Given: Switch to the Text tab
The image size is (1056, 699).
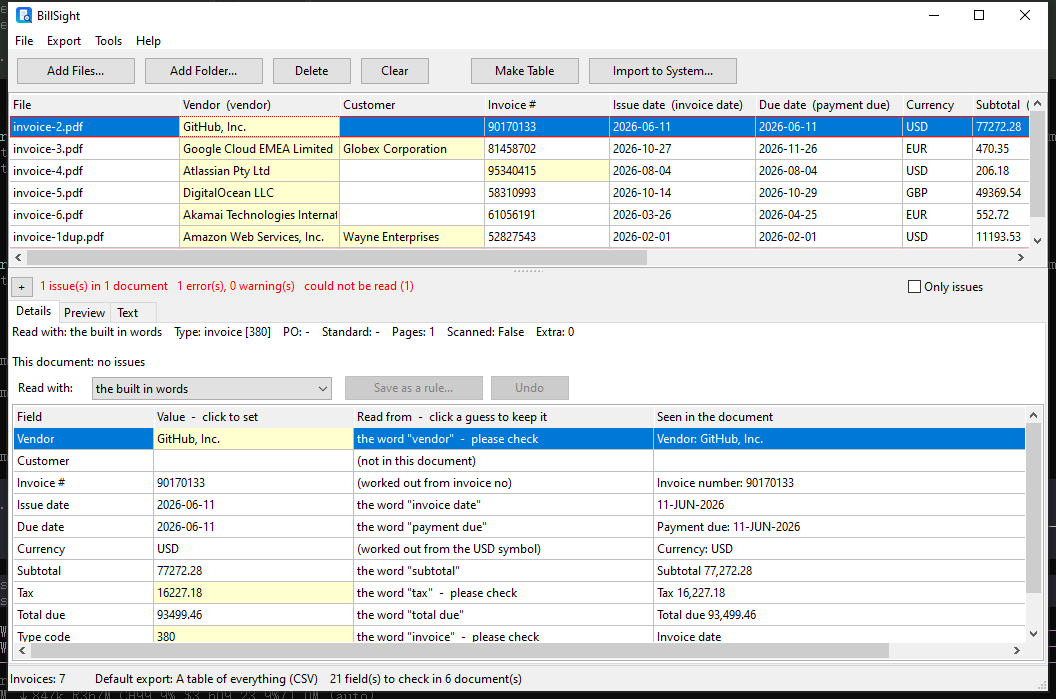Looking at the screenshot, I should (x=127, y=312).
